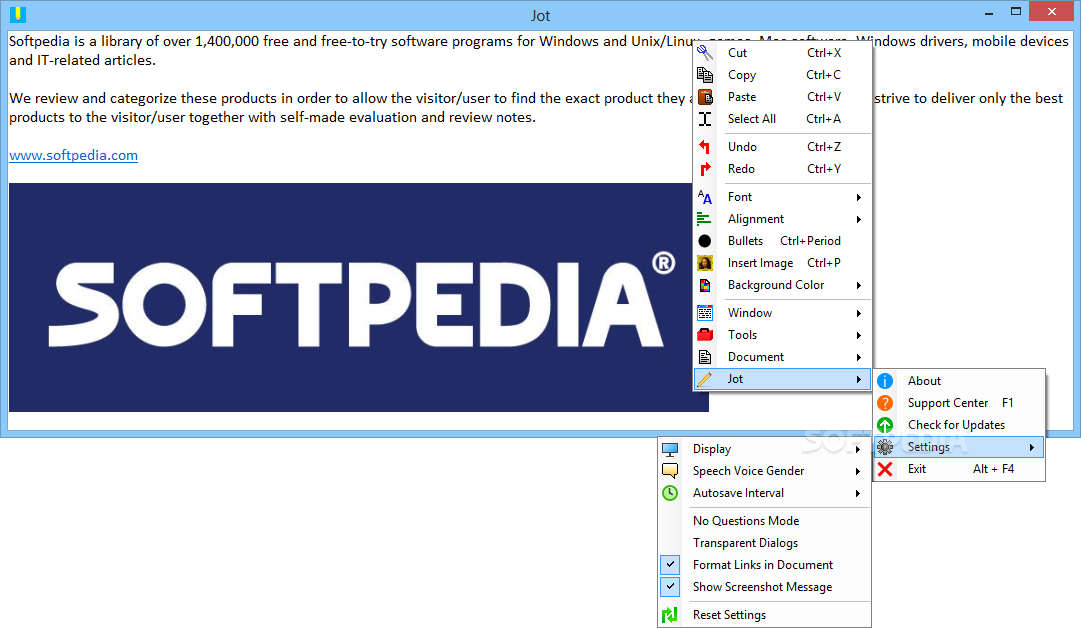Open the www.softpedia.com link

pos(73,155)
